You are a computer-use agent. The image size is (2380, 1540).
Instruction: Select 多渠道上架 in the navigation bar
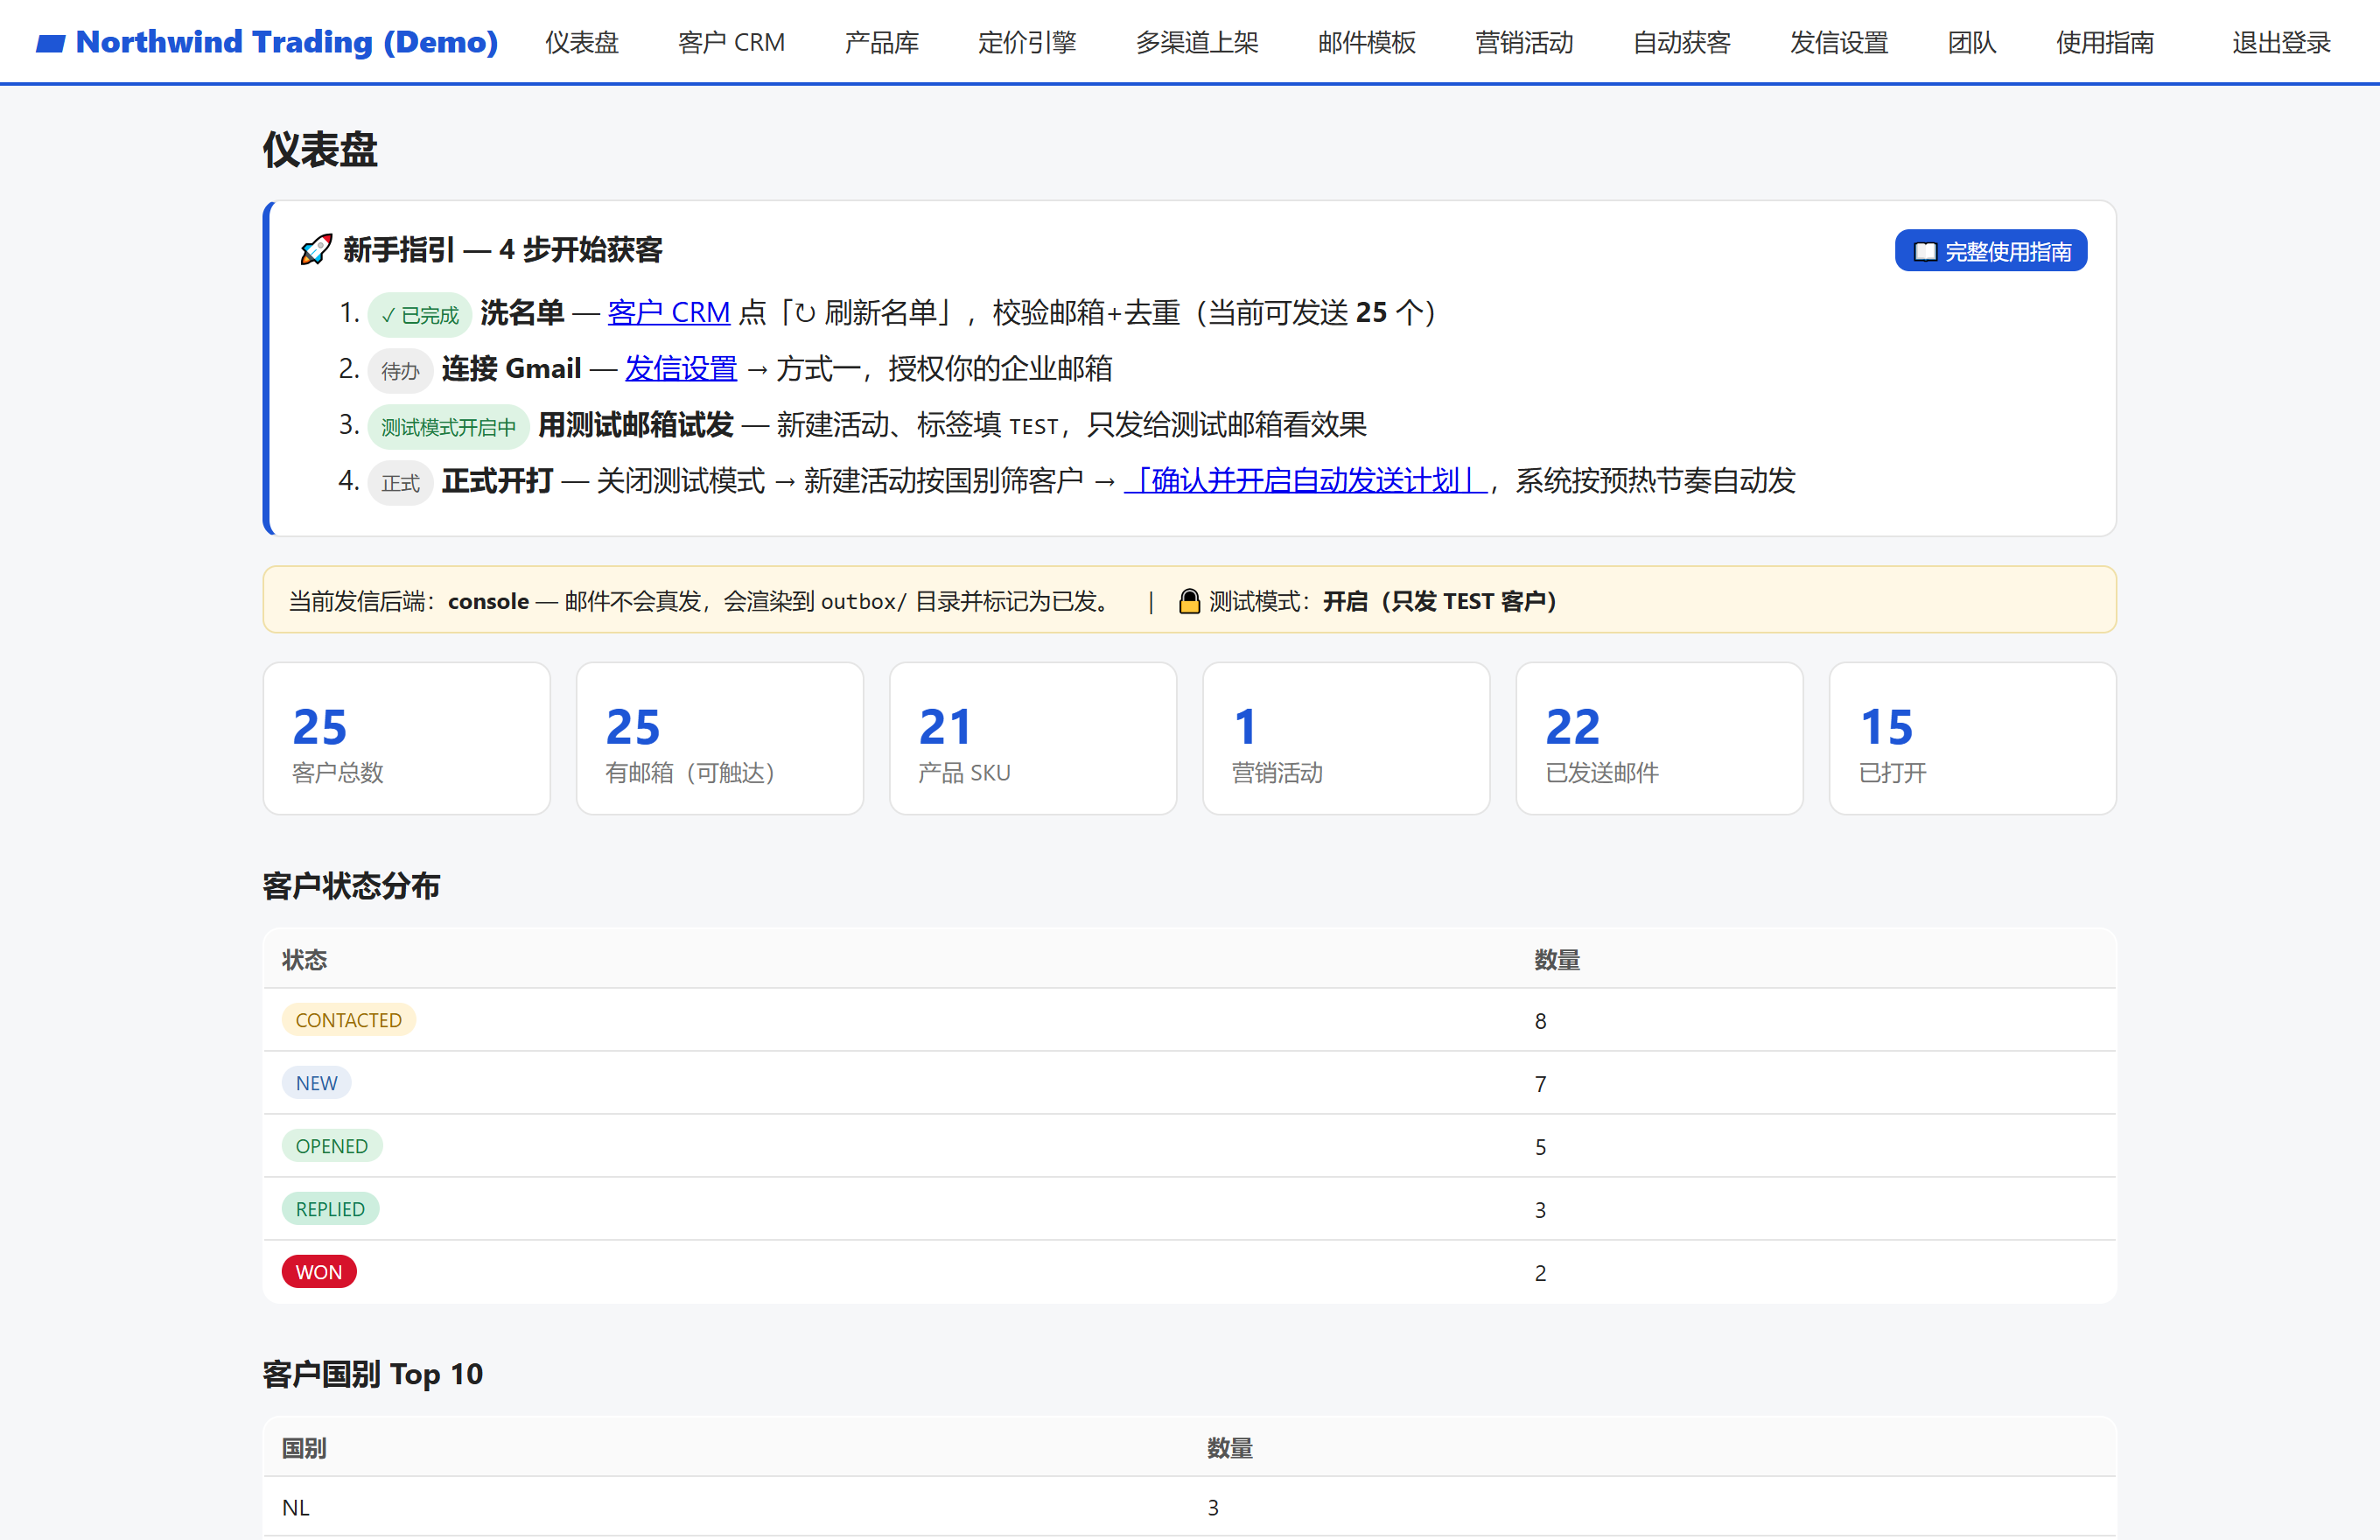[1197, 42]
